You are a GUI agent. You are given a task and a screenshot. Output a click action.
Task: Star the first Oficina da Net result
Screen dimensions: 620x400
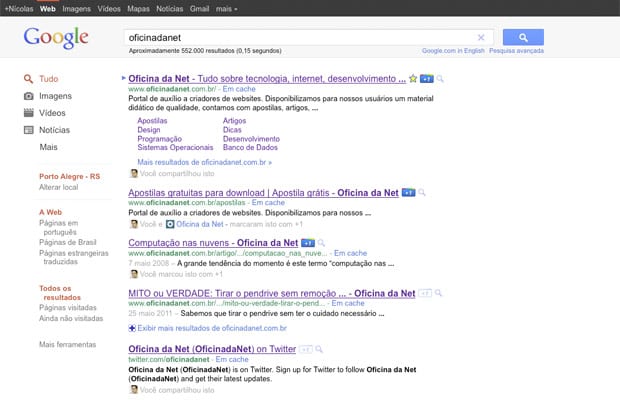tap(413, 78)
